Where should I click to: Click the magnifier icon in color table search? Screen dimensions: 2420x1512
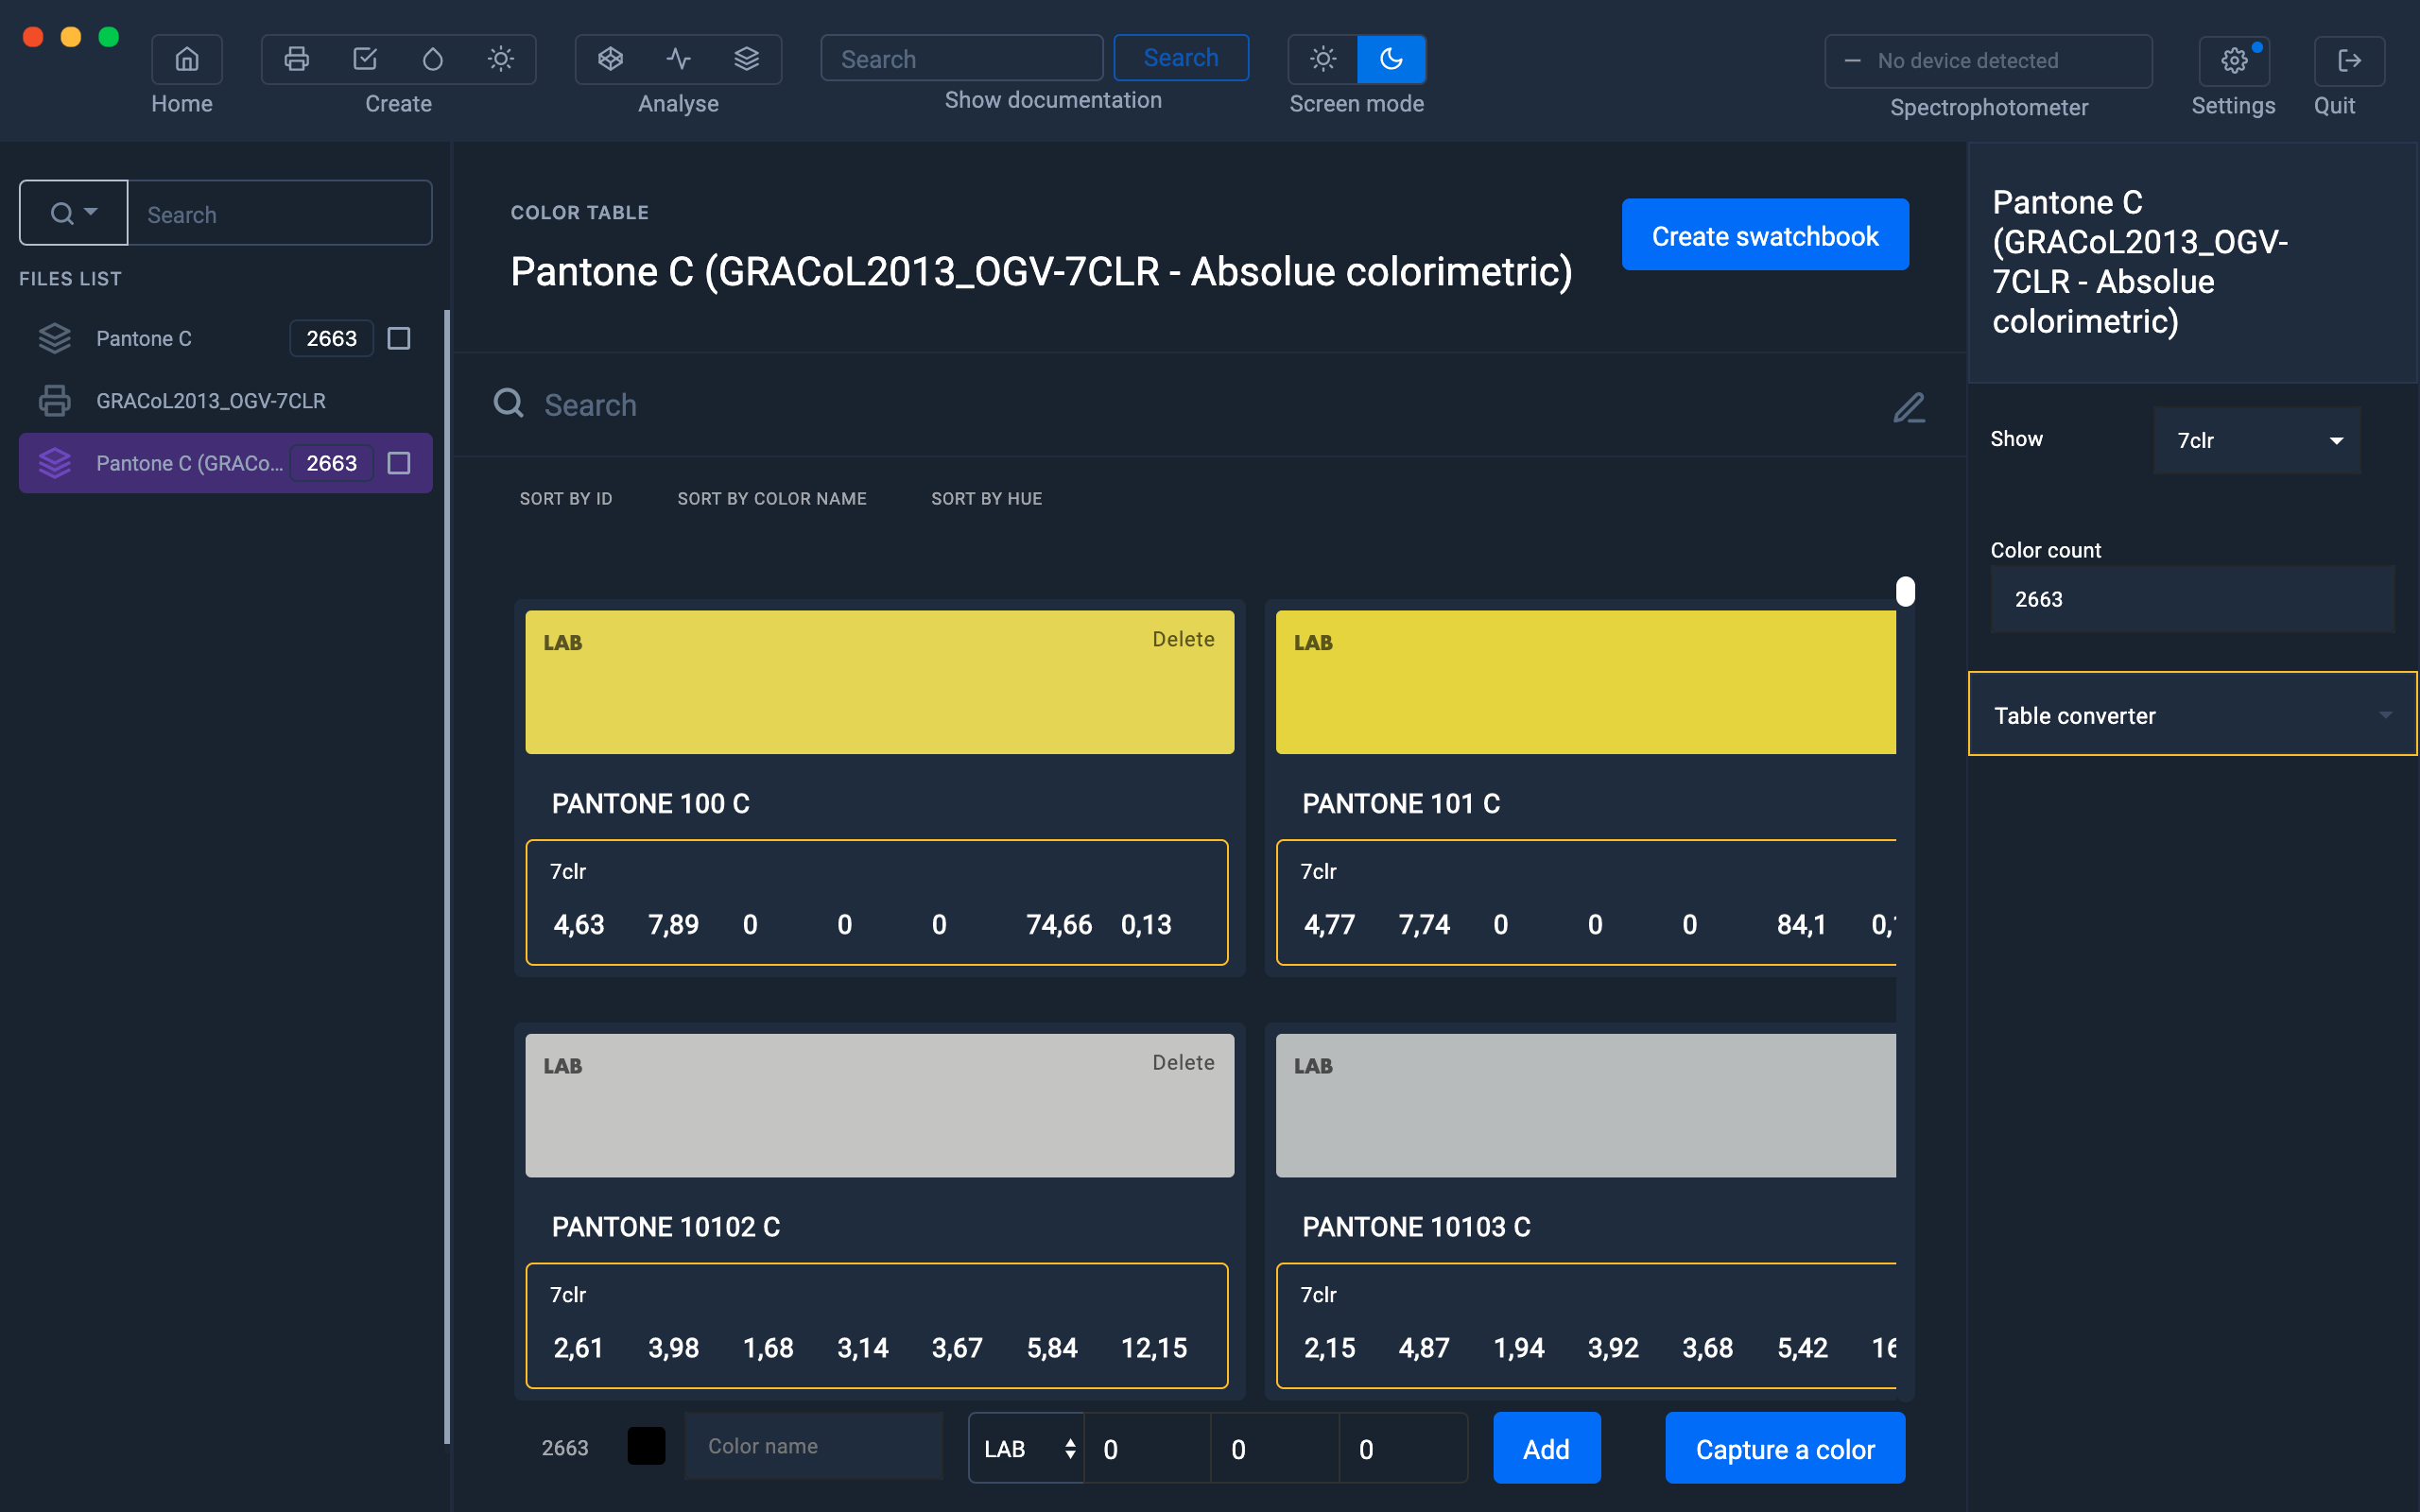pyautogui.click(x=509, y=403)
